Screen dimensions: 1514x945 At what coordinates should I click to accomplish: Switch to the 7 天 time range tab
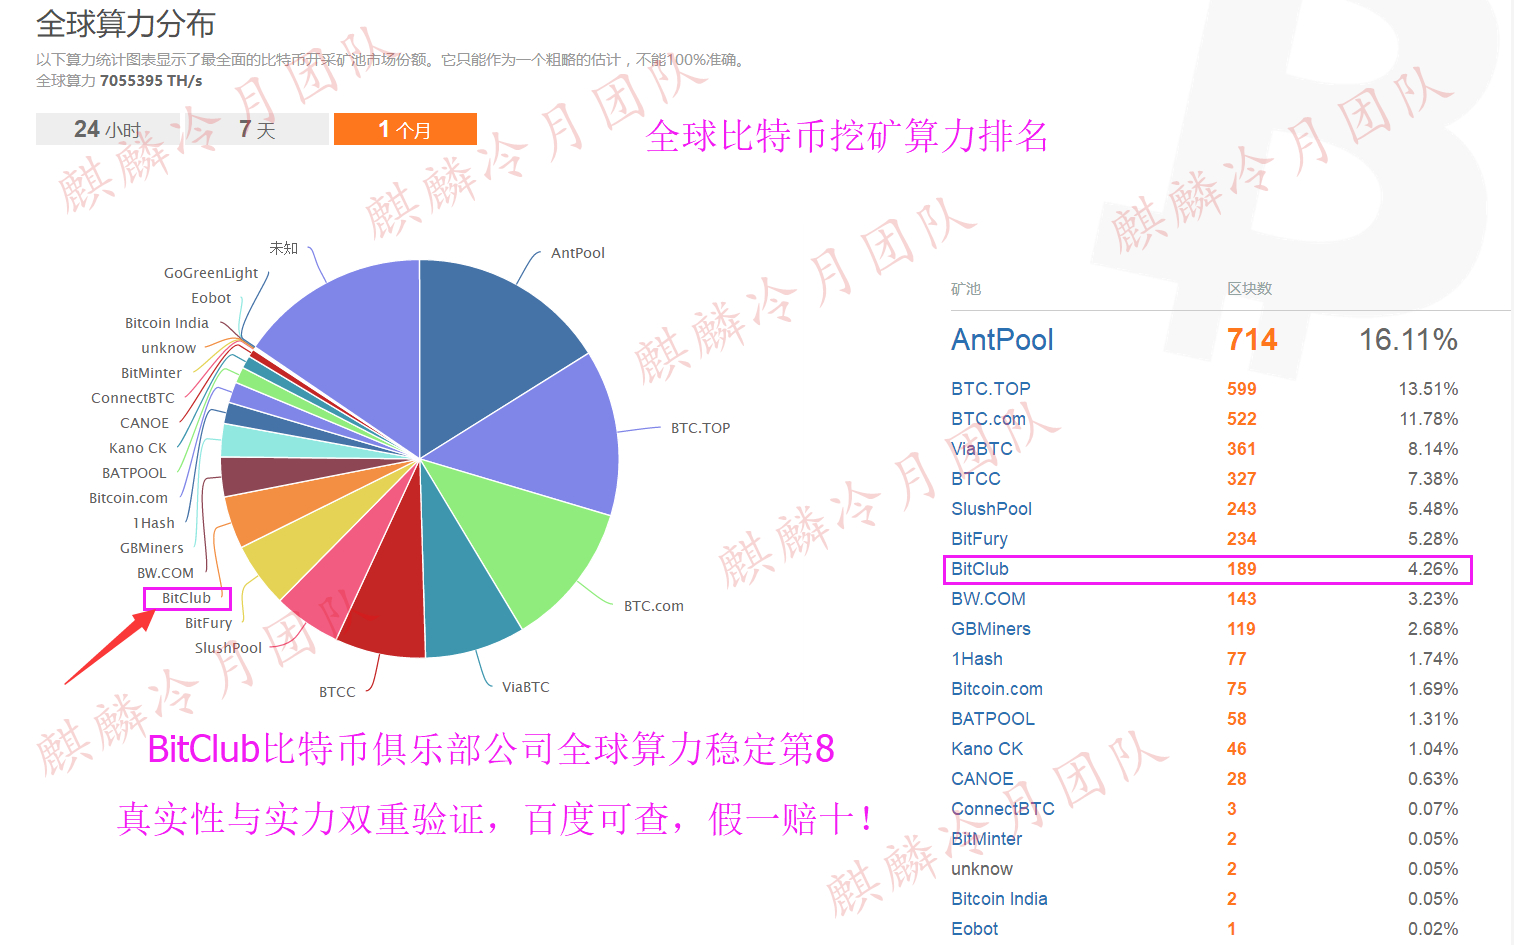tap(256, 129)
